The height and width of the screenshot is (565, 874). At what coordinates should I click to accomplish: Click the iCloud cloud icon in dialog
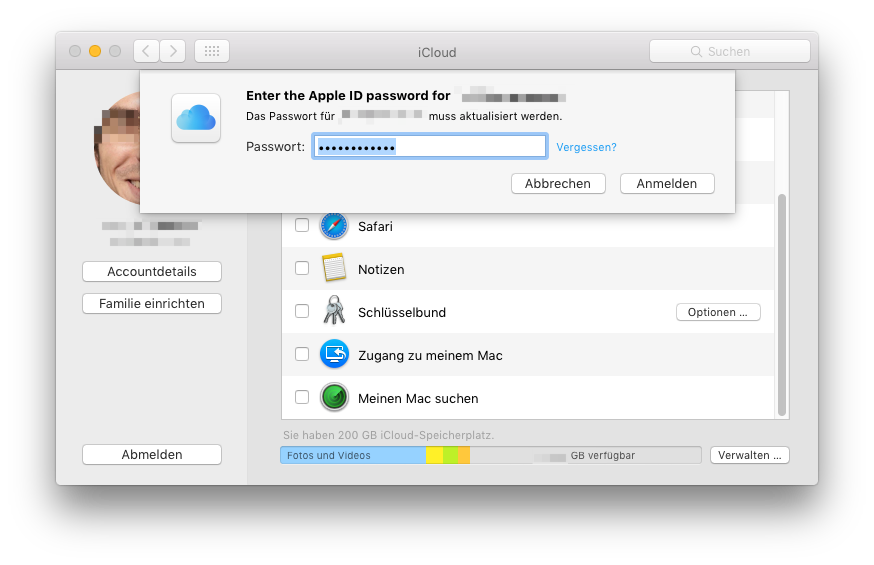click(x=196, y=118)
